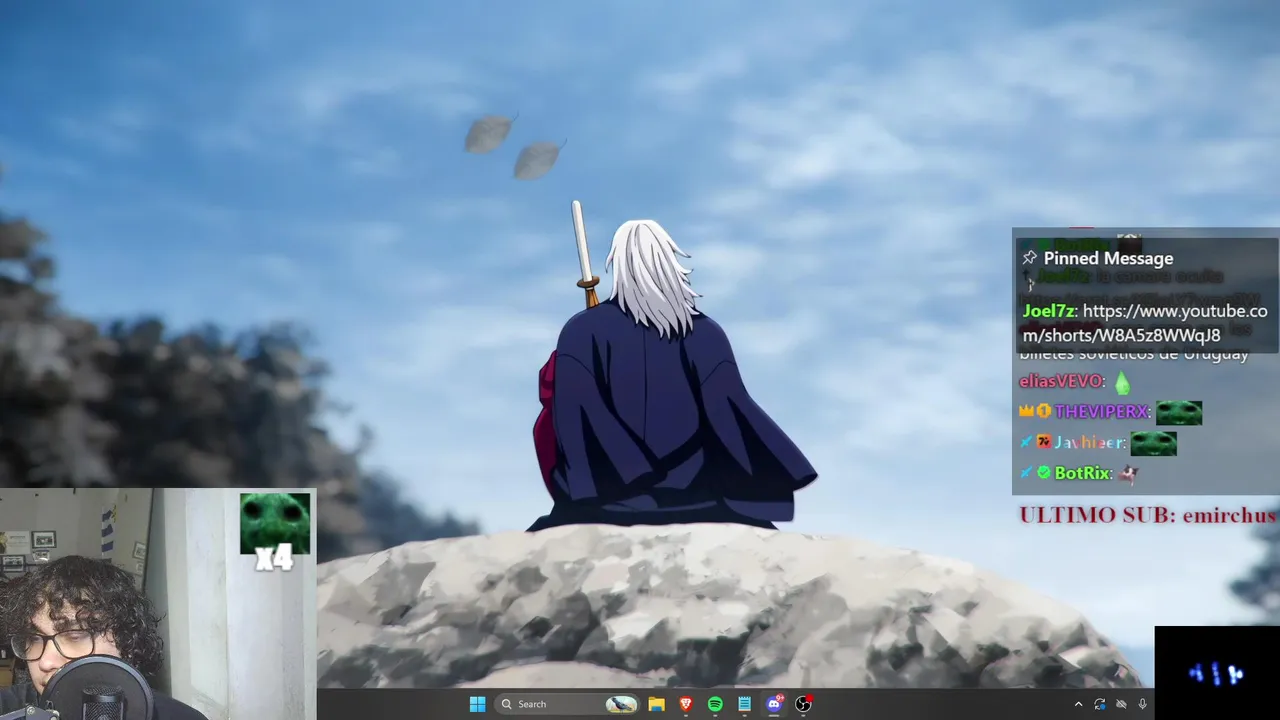Viewport: 1280px width, 720px height.
Task: Click the streamer webcam overlay
Action: [x=158, y=604]
